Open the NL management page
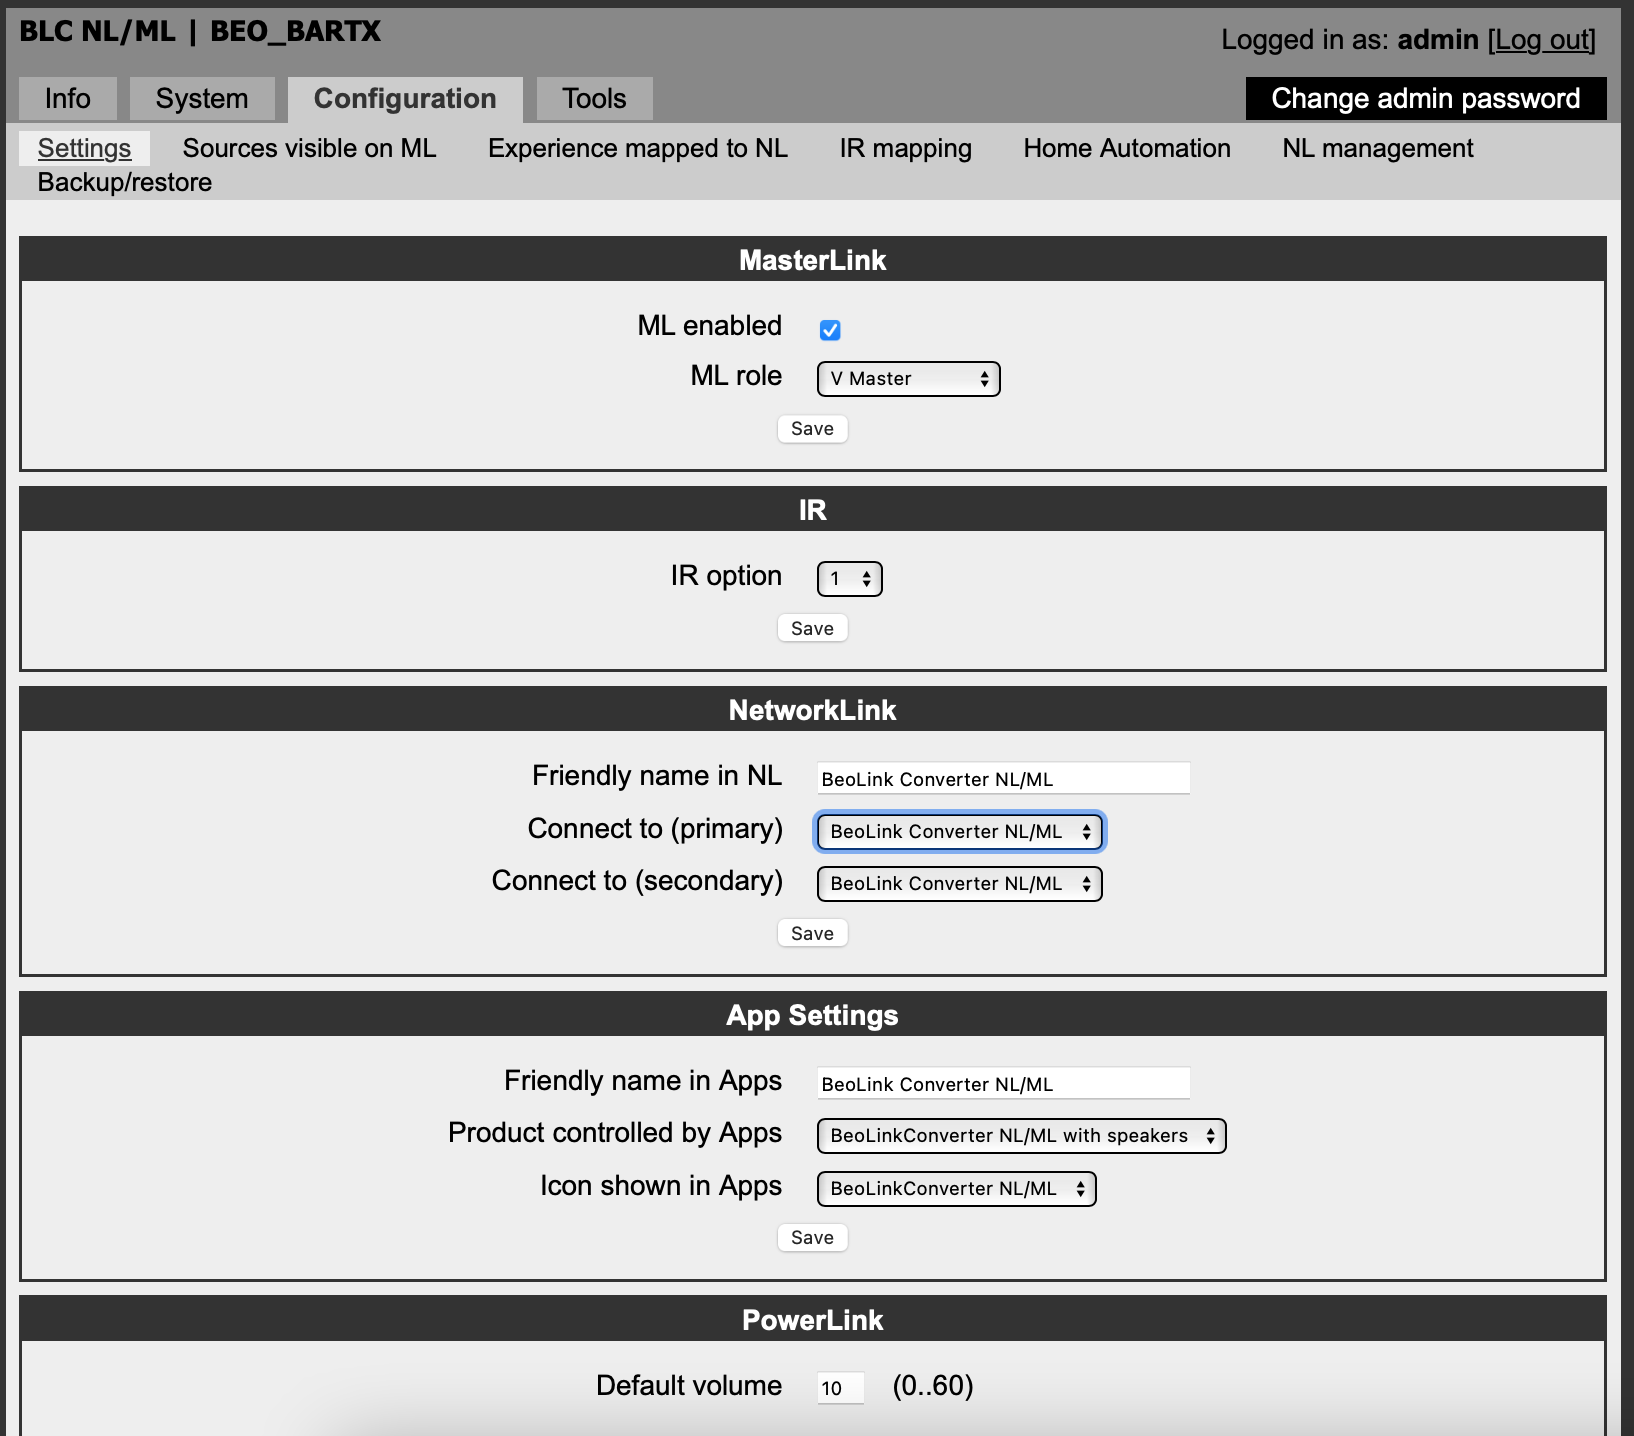This screenshot has height=1436, width=1634. 1378,148
